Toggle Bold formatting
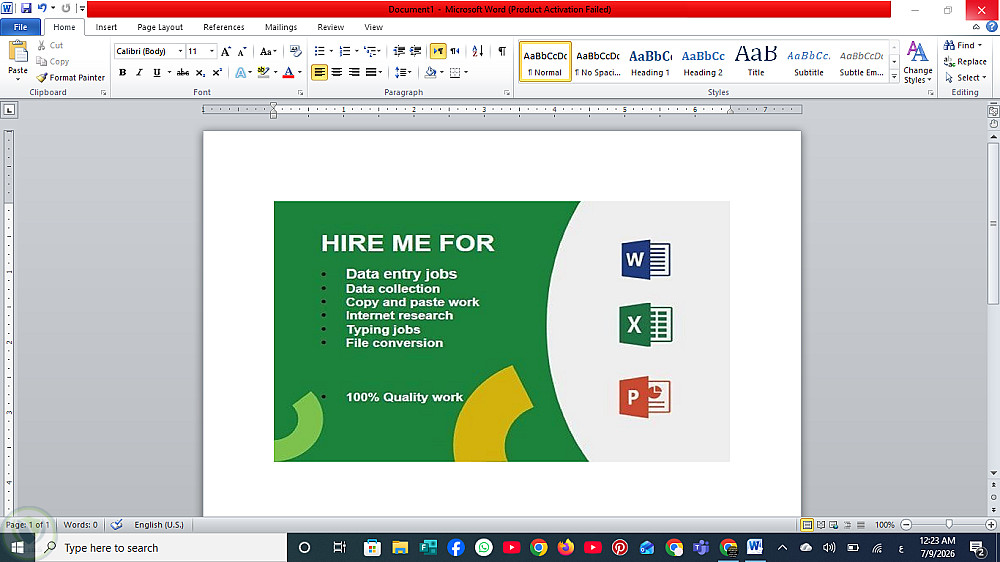The image size is (1000, 562). click(x=122, y=73)
